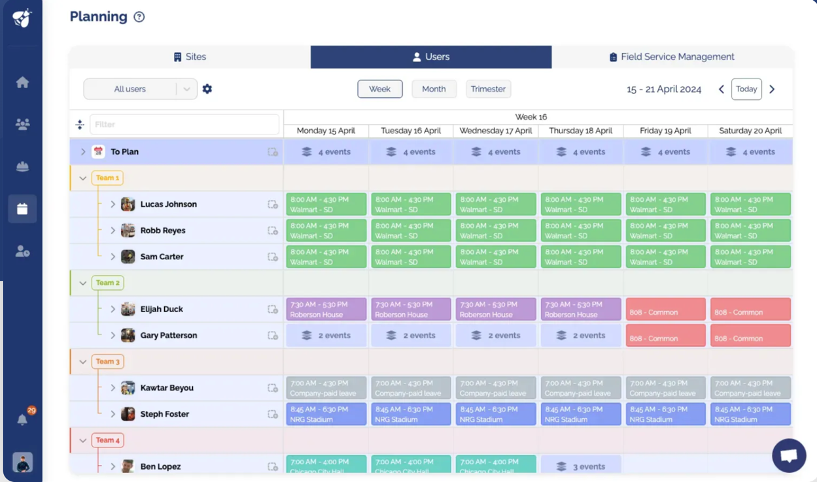Open the team members sidebar icon

tap(22, 124)
